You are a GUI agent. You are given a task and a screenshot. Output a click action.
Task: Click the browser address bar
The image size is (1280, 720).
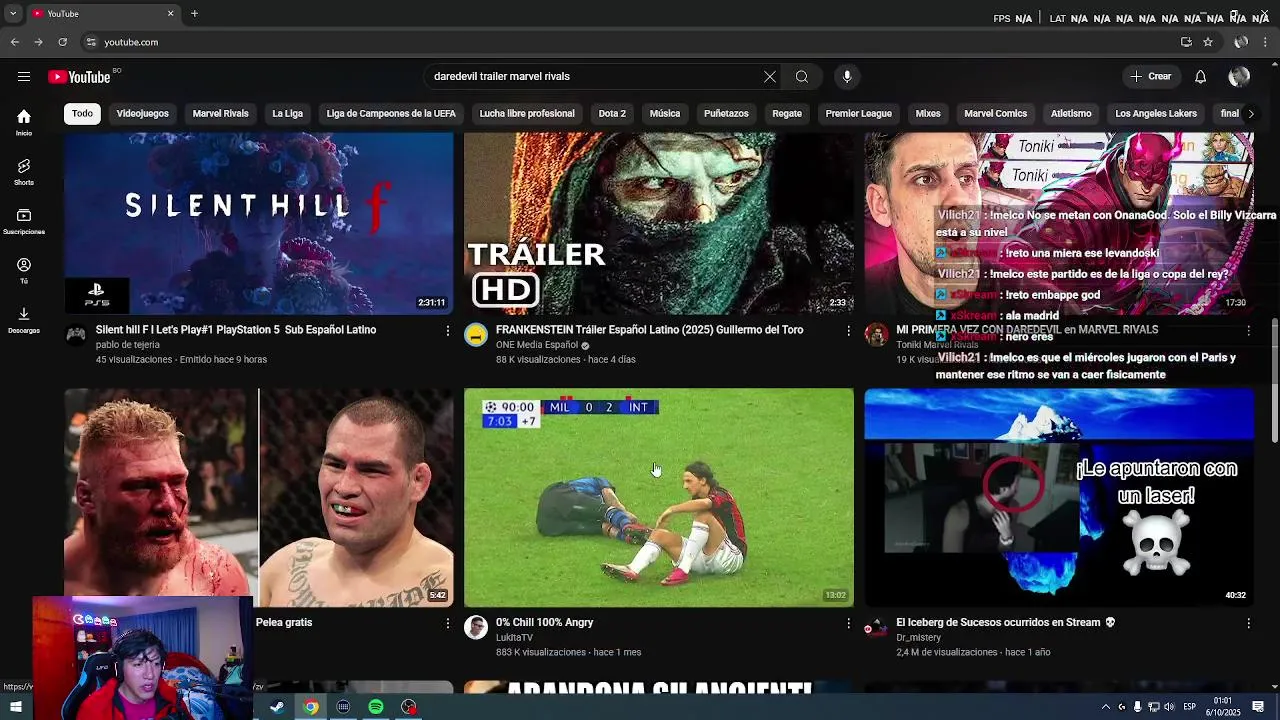(630, 42)
